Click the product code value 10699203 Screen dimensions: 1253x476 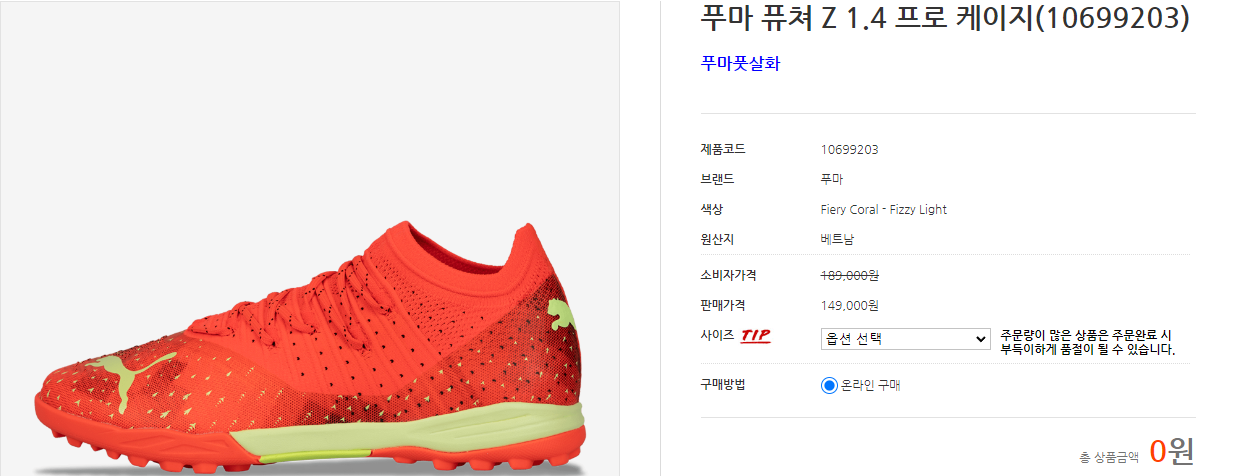(x=849, y=150)
